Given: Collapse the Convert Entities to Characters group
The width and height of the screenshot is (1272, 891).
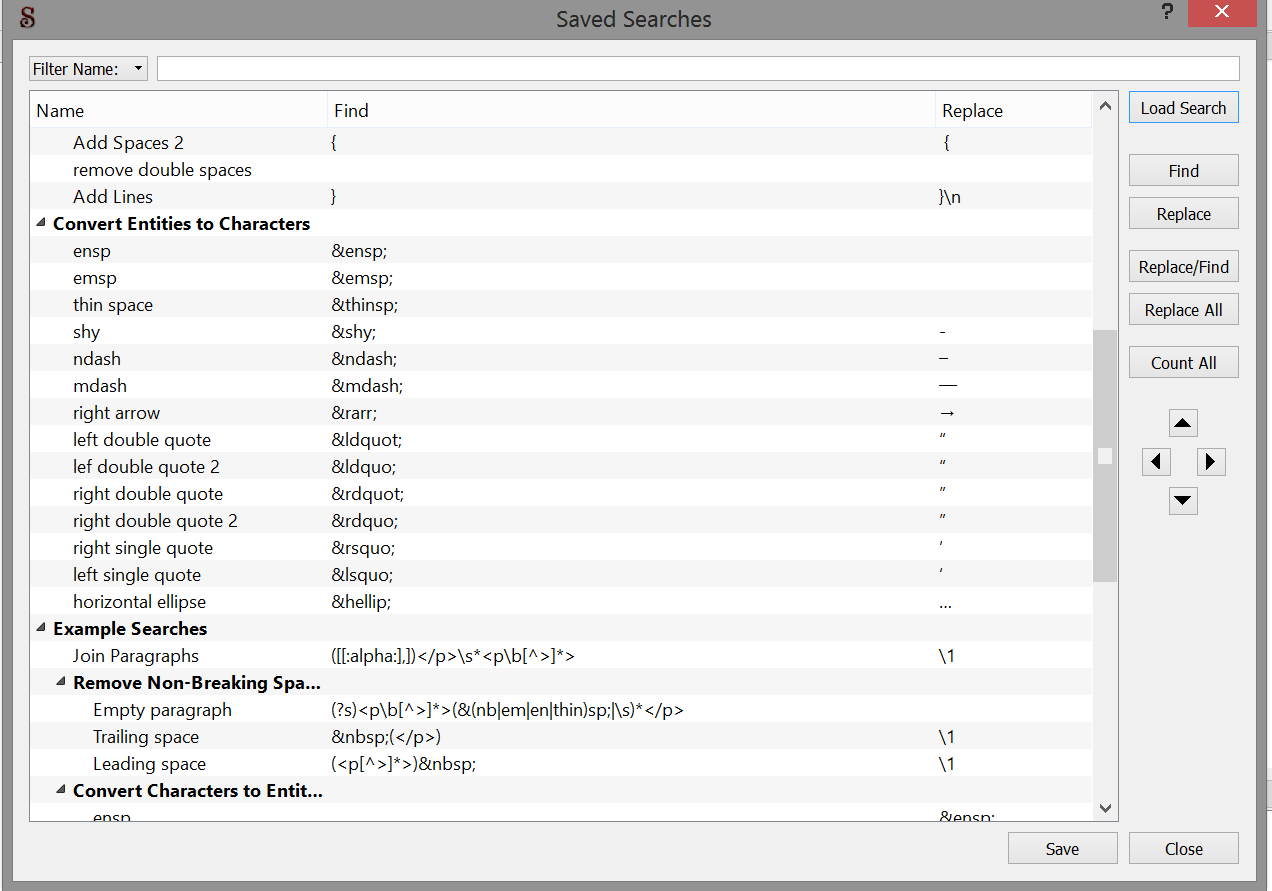Looking at the screenshot, I should (41, 224).
